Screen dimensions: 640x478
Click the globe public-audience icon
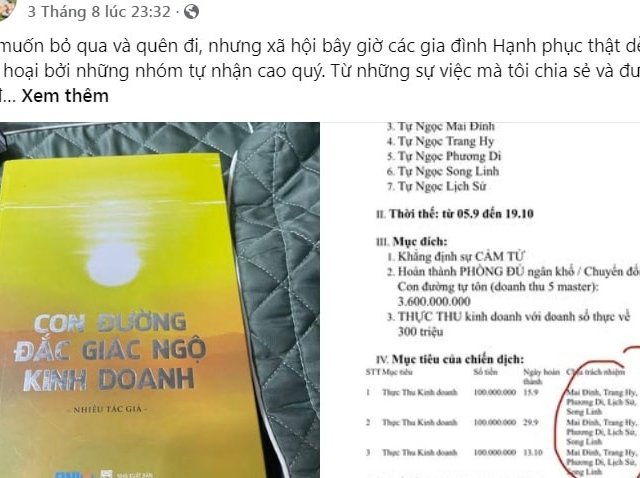191,12
